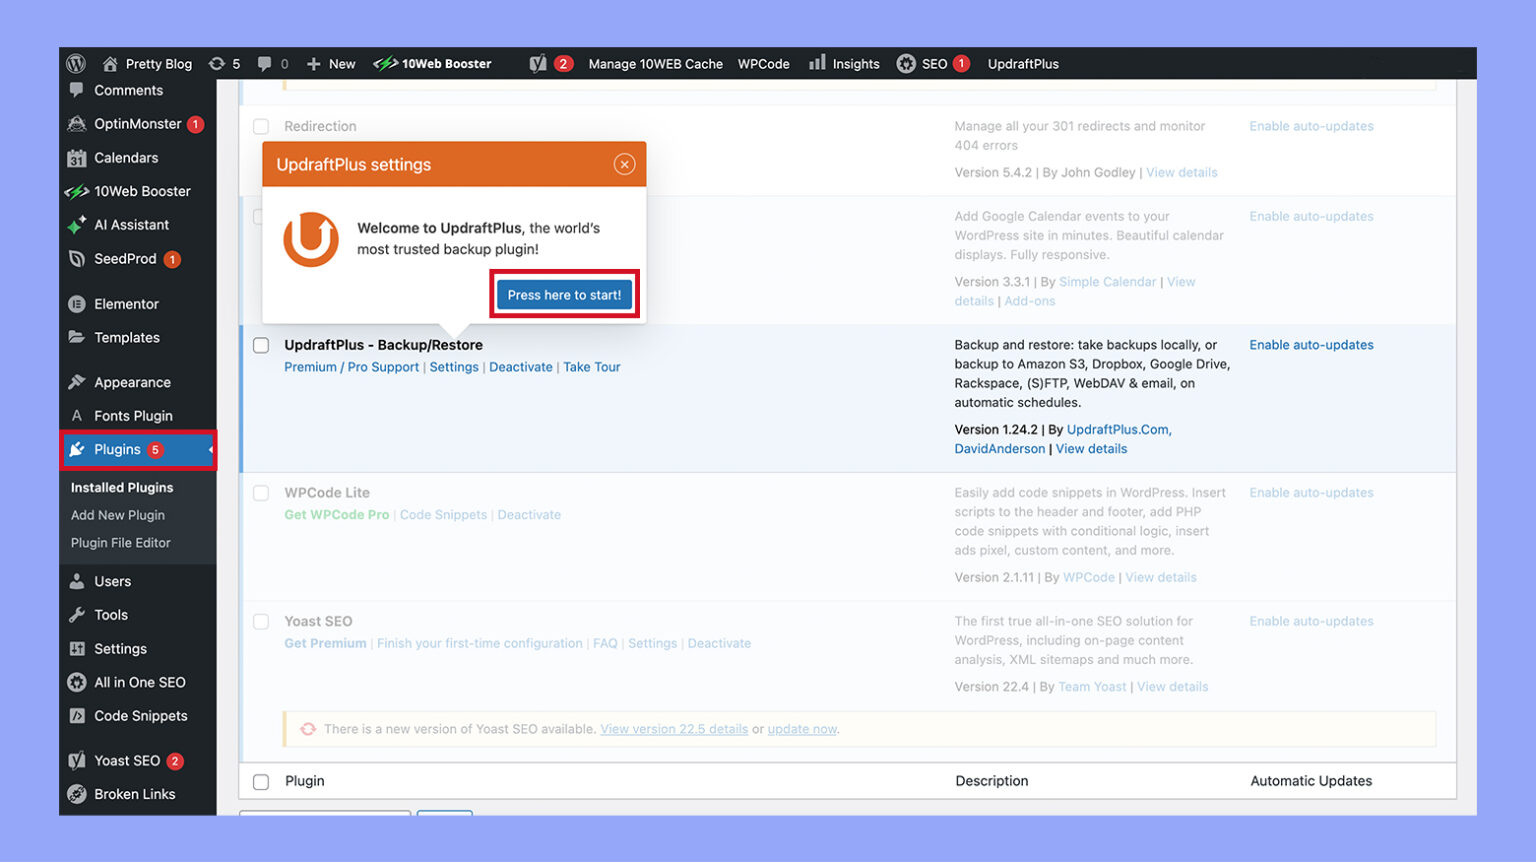Click update now for Yoast SEO

pos(802,729)
